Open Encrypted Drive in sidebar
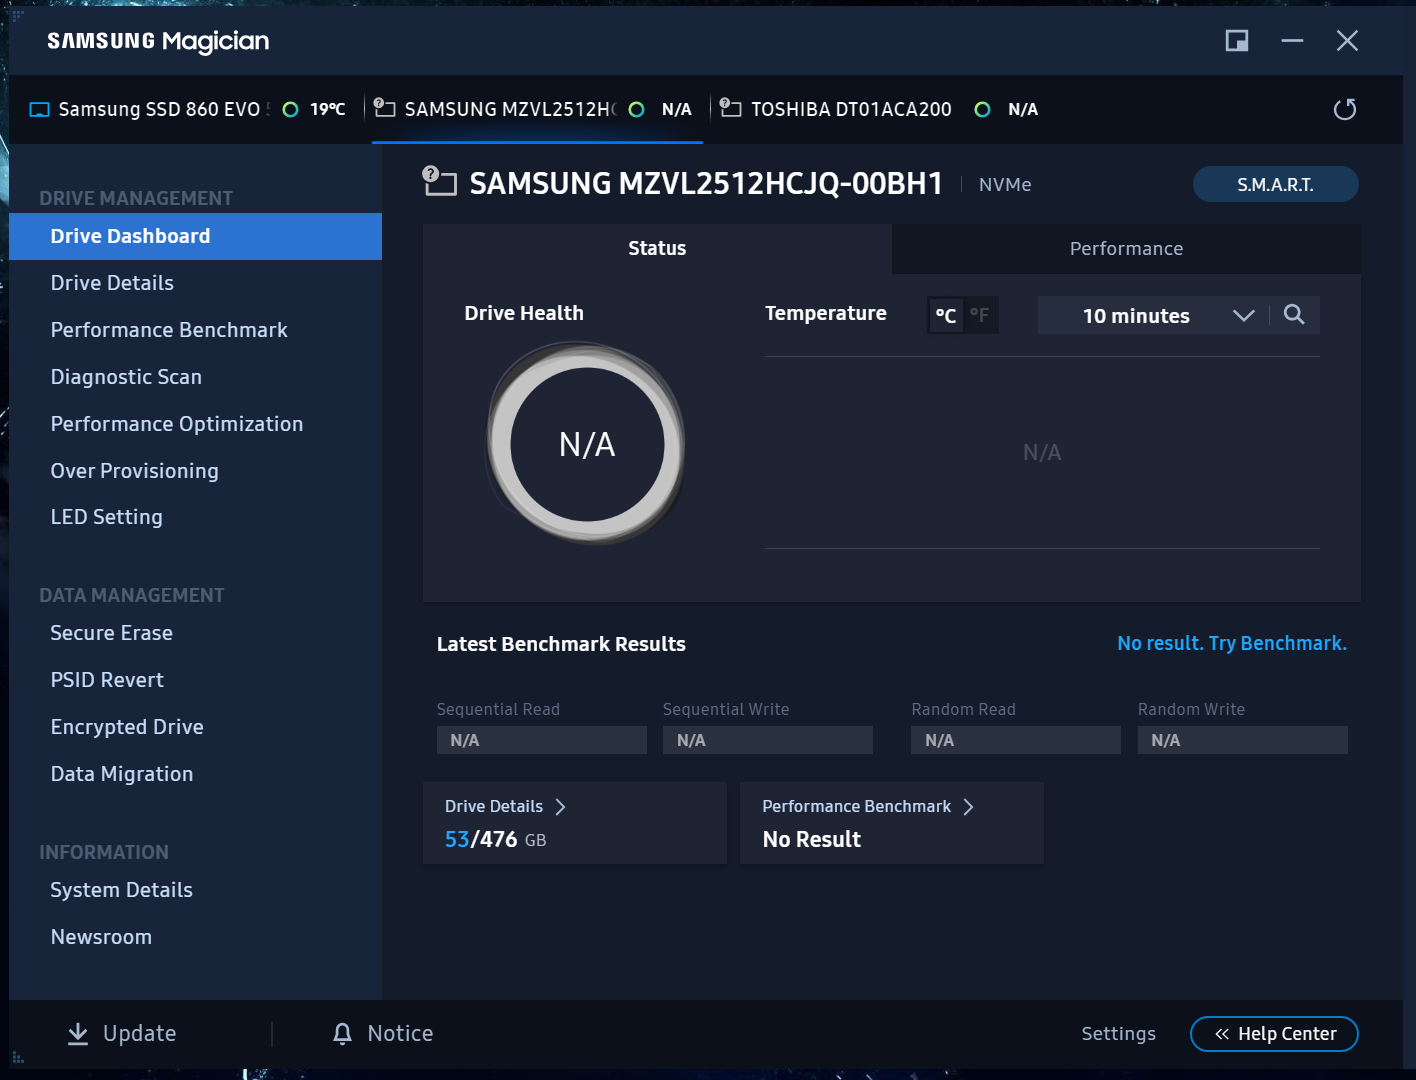This screenshot has width=1416, height=1080. tap(196, 727)
